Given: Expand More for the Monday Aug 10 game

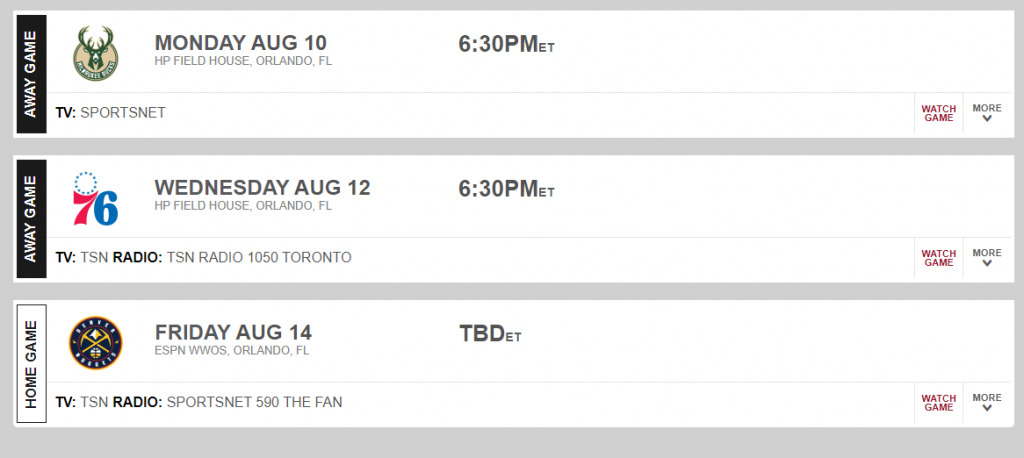Looking at the screenshot, I should point(987,113).
